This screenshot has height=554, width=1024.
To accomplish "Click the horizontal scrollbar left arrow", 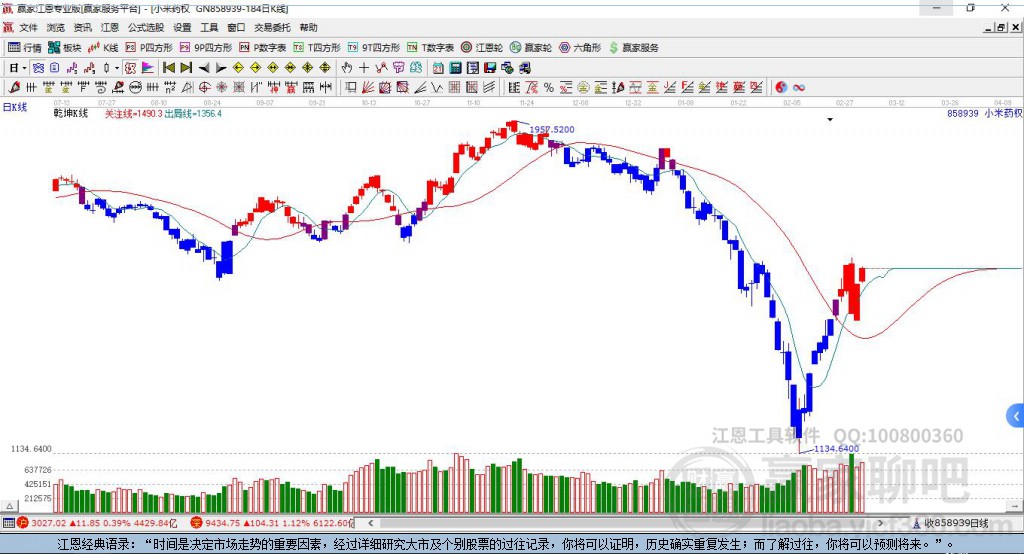I will pyautogui.click(x=371, y=523).
